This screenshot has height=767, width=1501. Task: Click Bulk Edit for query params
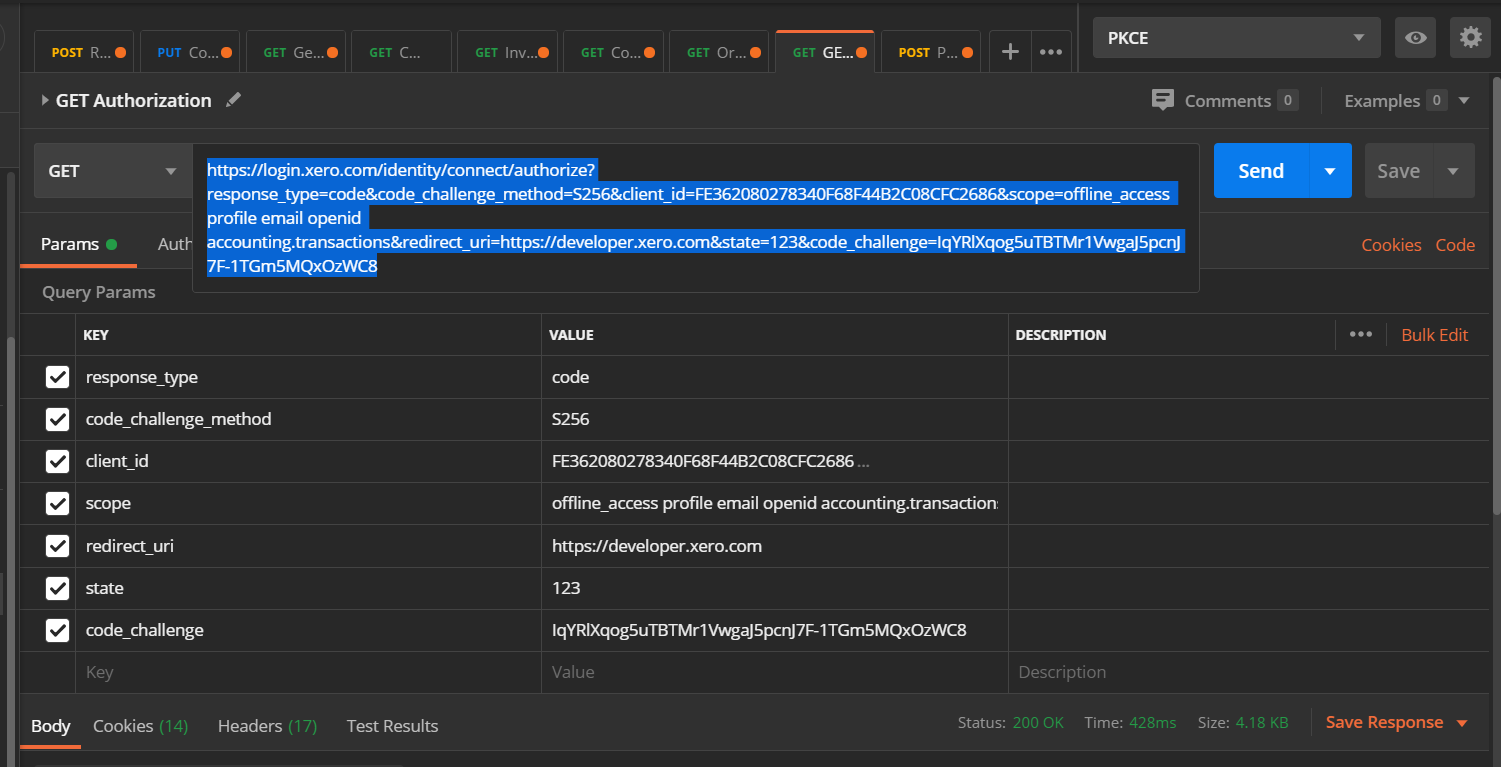pos(1434,335)
